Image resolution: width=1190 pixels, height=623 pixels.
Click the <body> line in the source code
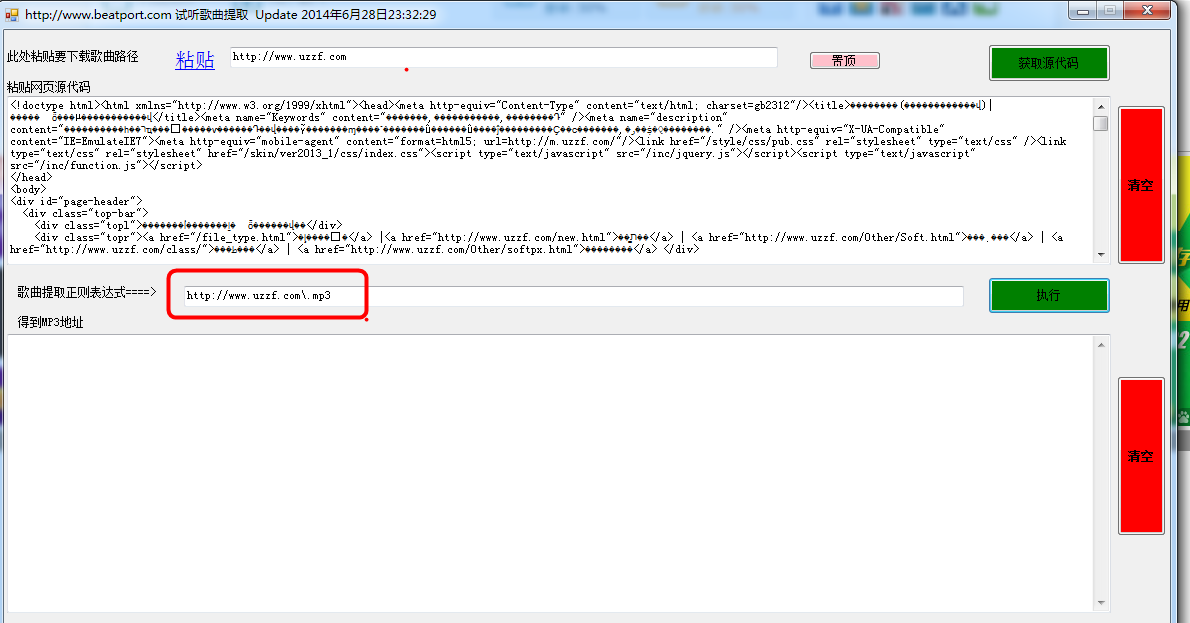click(x=28, y=190)
